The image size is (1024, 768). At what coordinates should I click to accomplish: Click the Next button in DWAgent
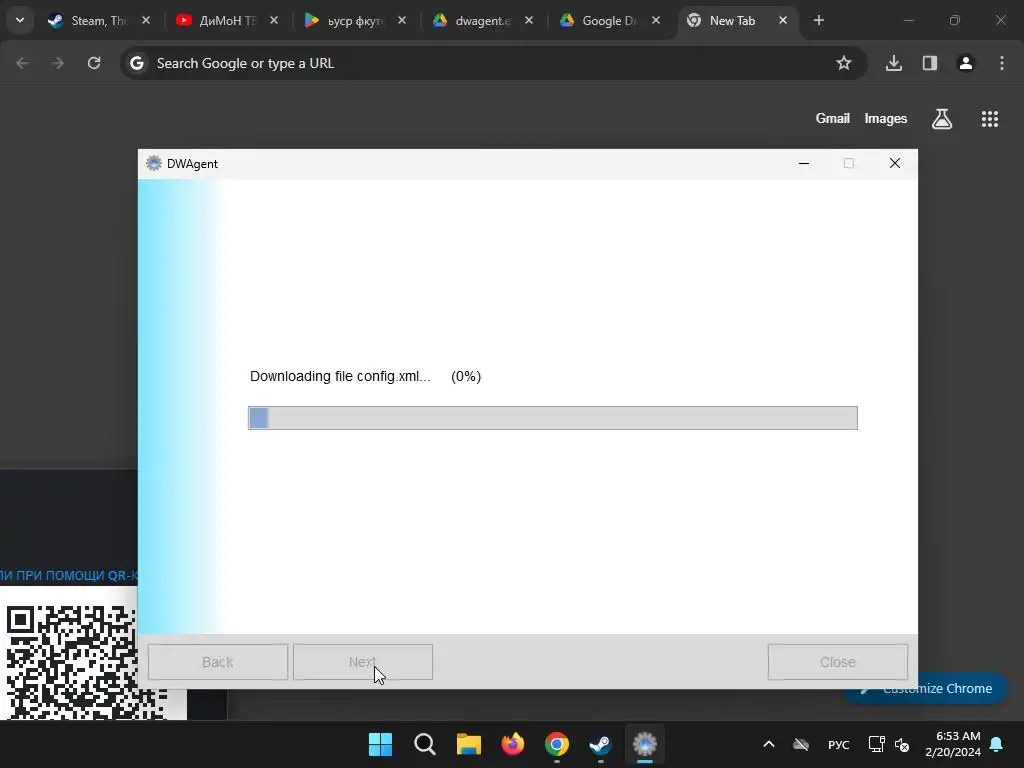362,662
